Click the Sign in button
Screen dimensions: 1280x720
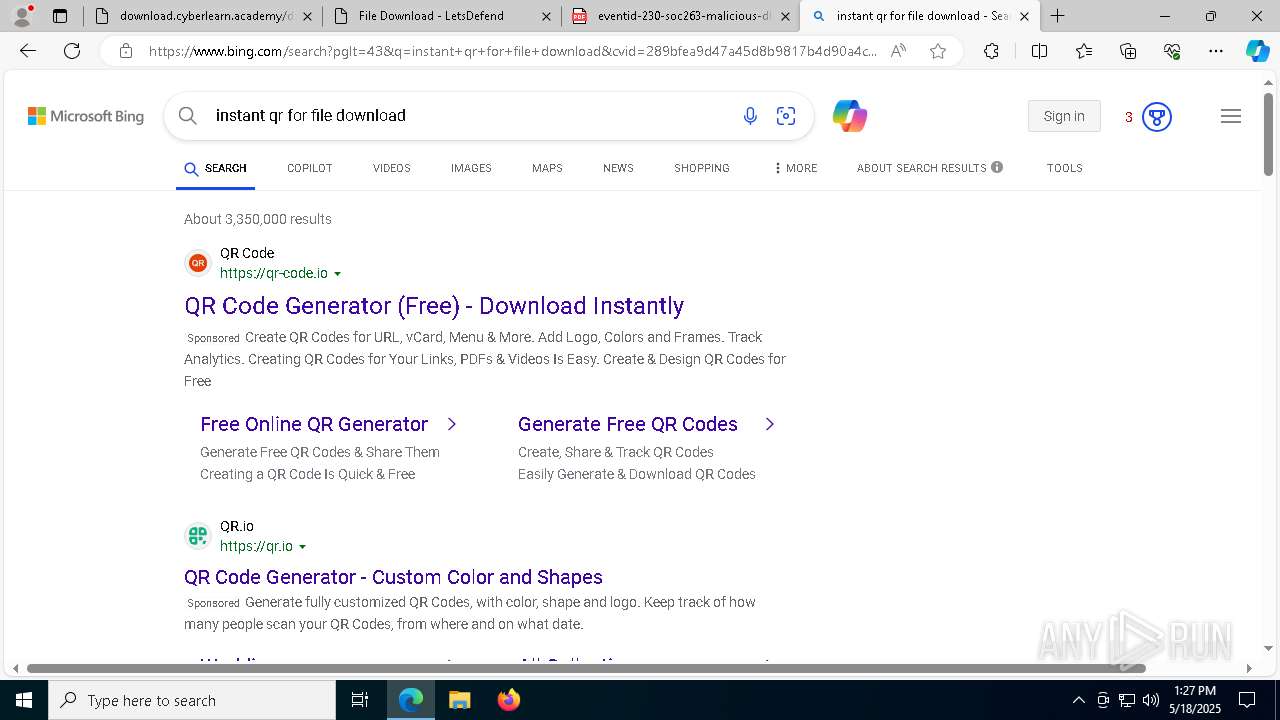coord(1064,116)
